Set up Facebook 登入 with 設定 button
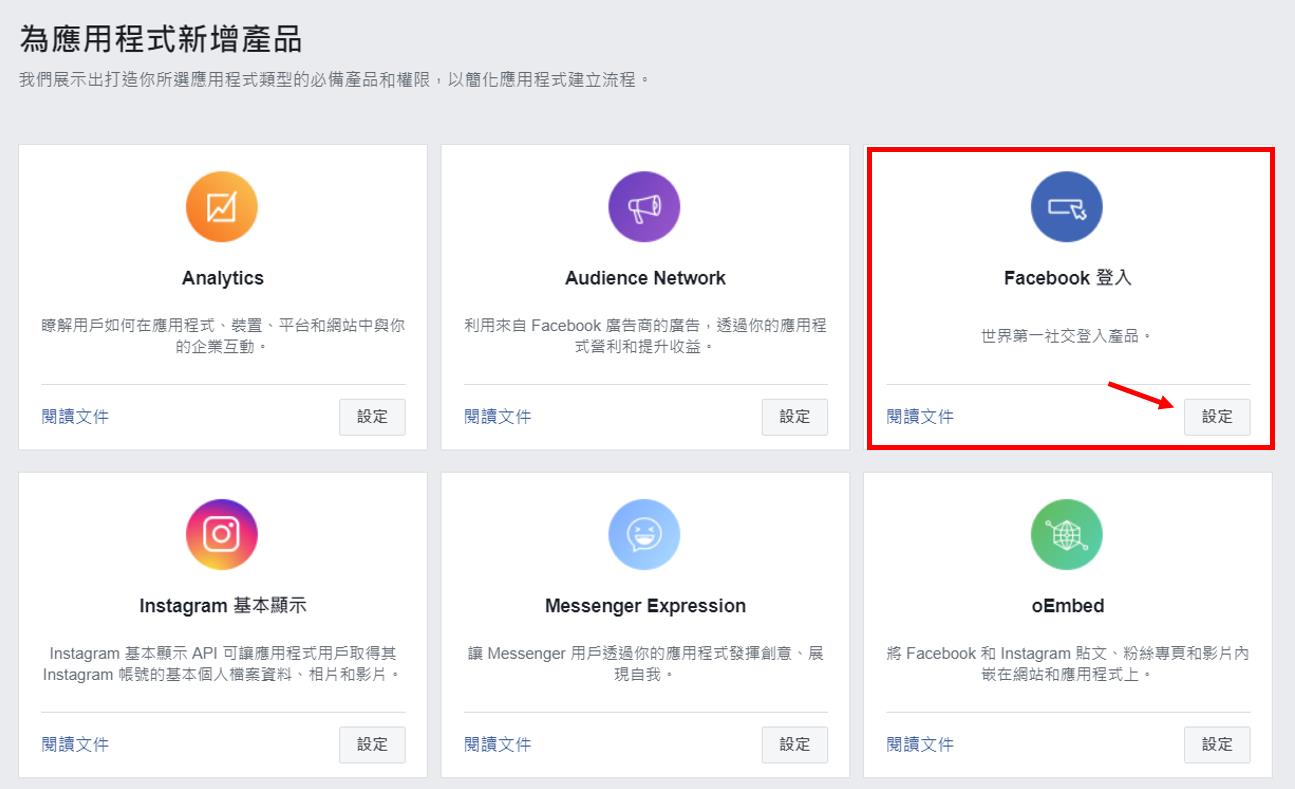This screenshot has width=1295, height=789. 1216,417
